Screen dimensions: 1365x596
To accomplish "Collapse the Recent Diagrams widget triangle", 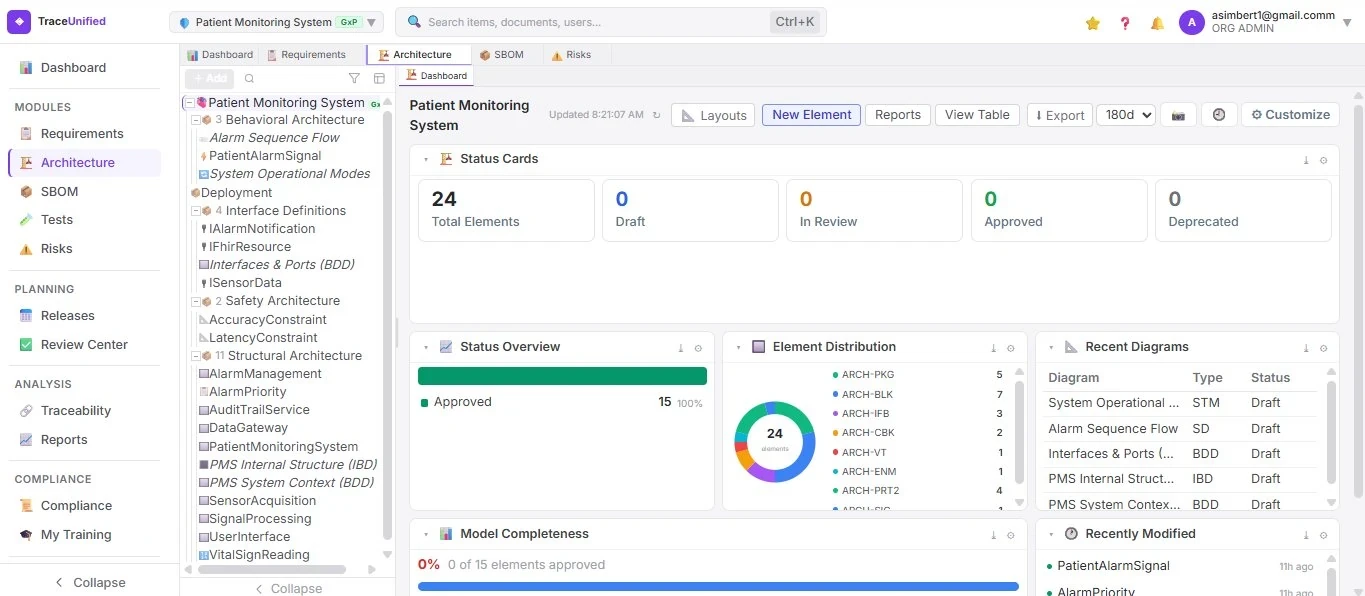I will point(1051,348).
